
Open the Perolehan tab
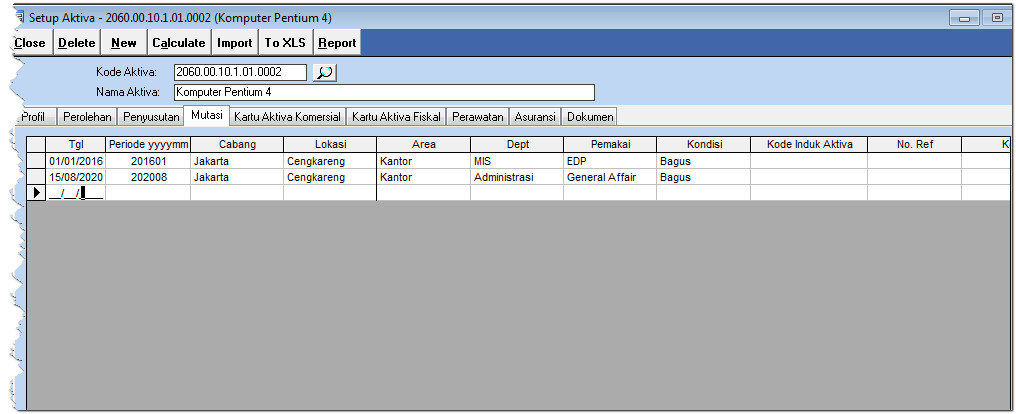coord(87,117)
